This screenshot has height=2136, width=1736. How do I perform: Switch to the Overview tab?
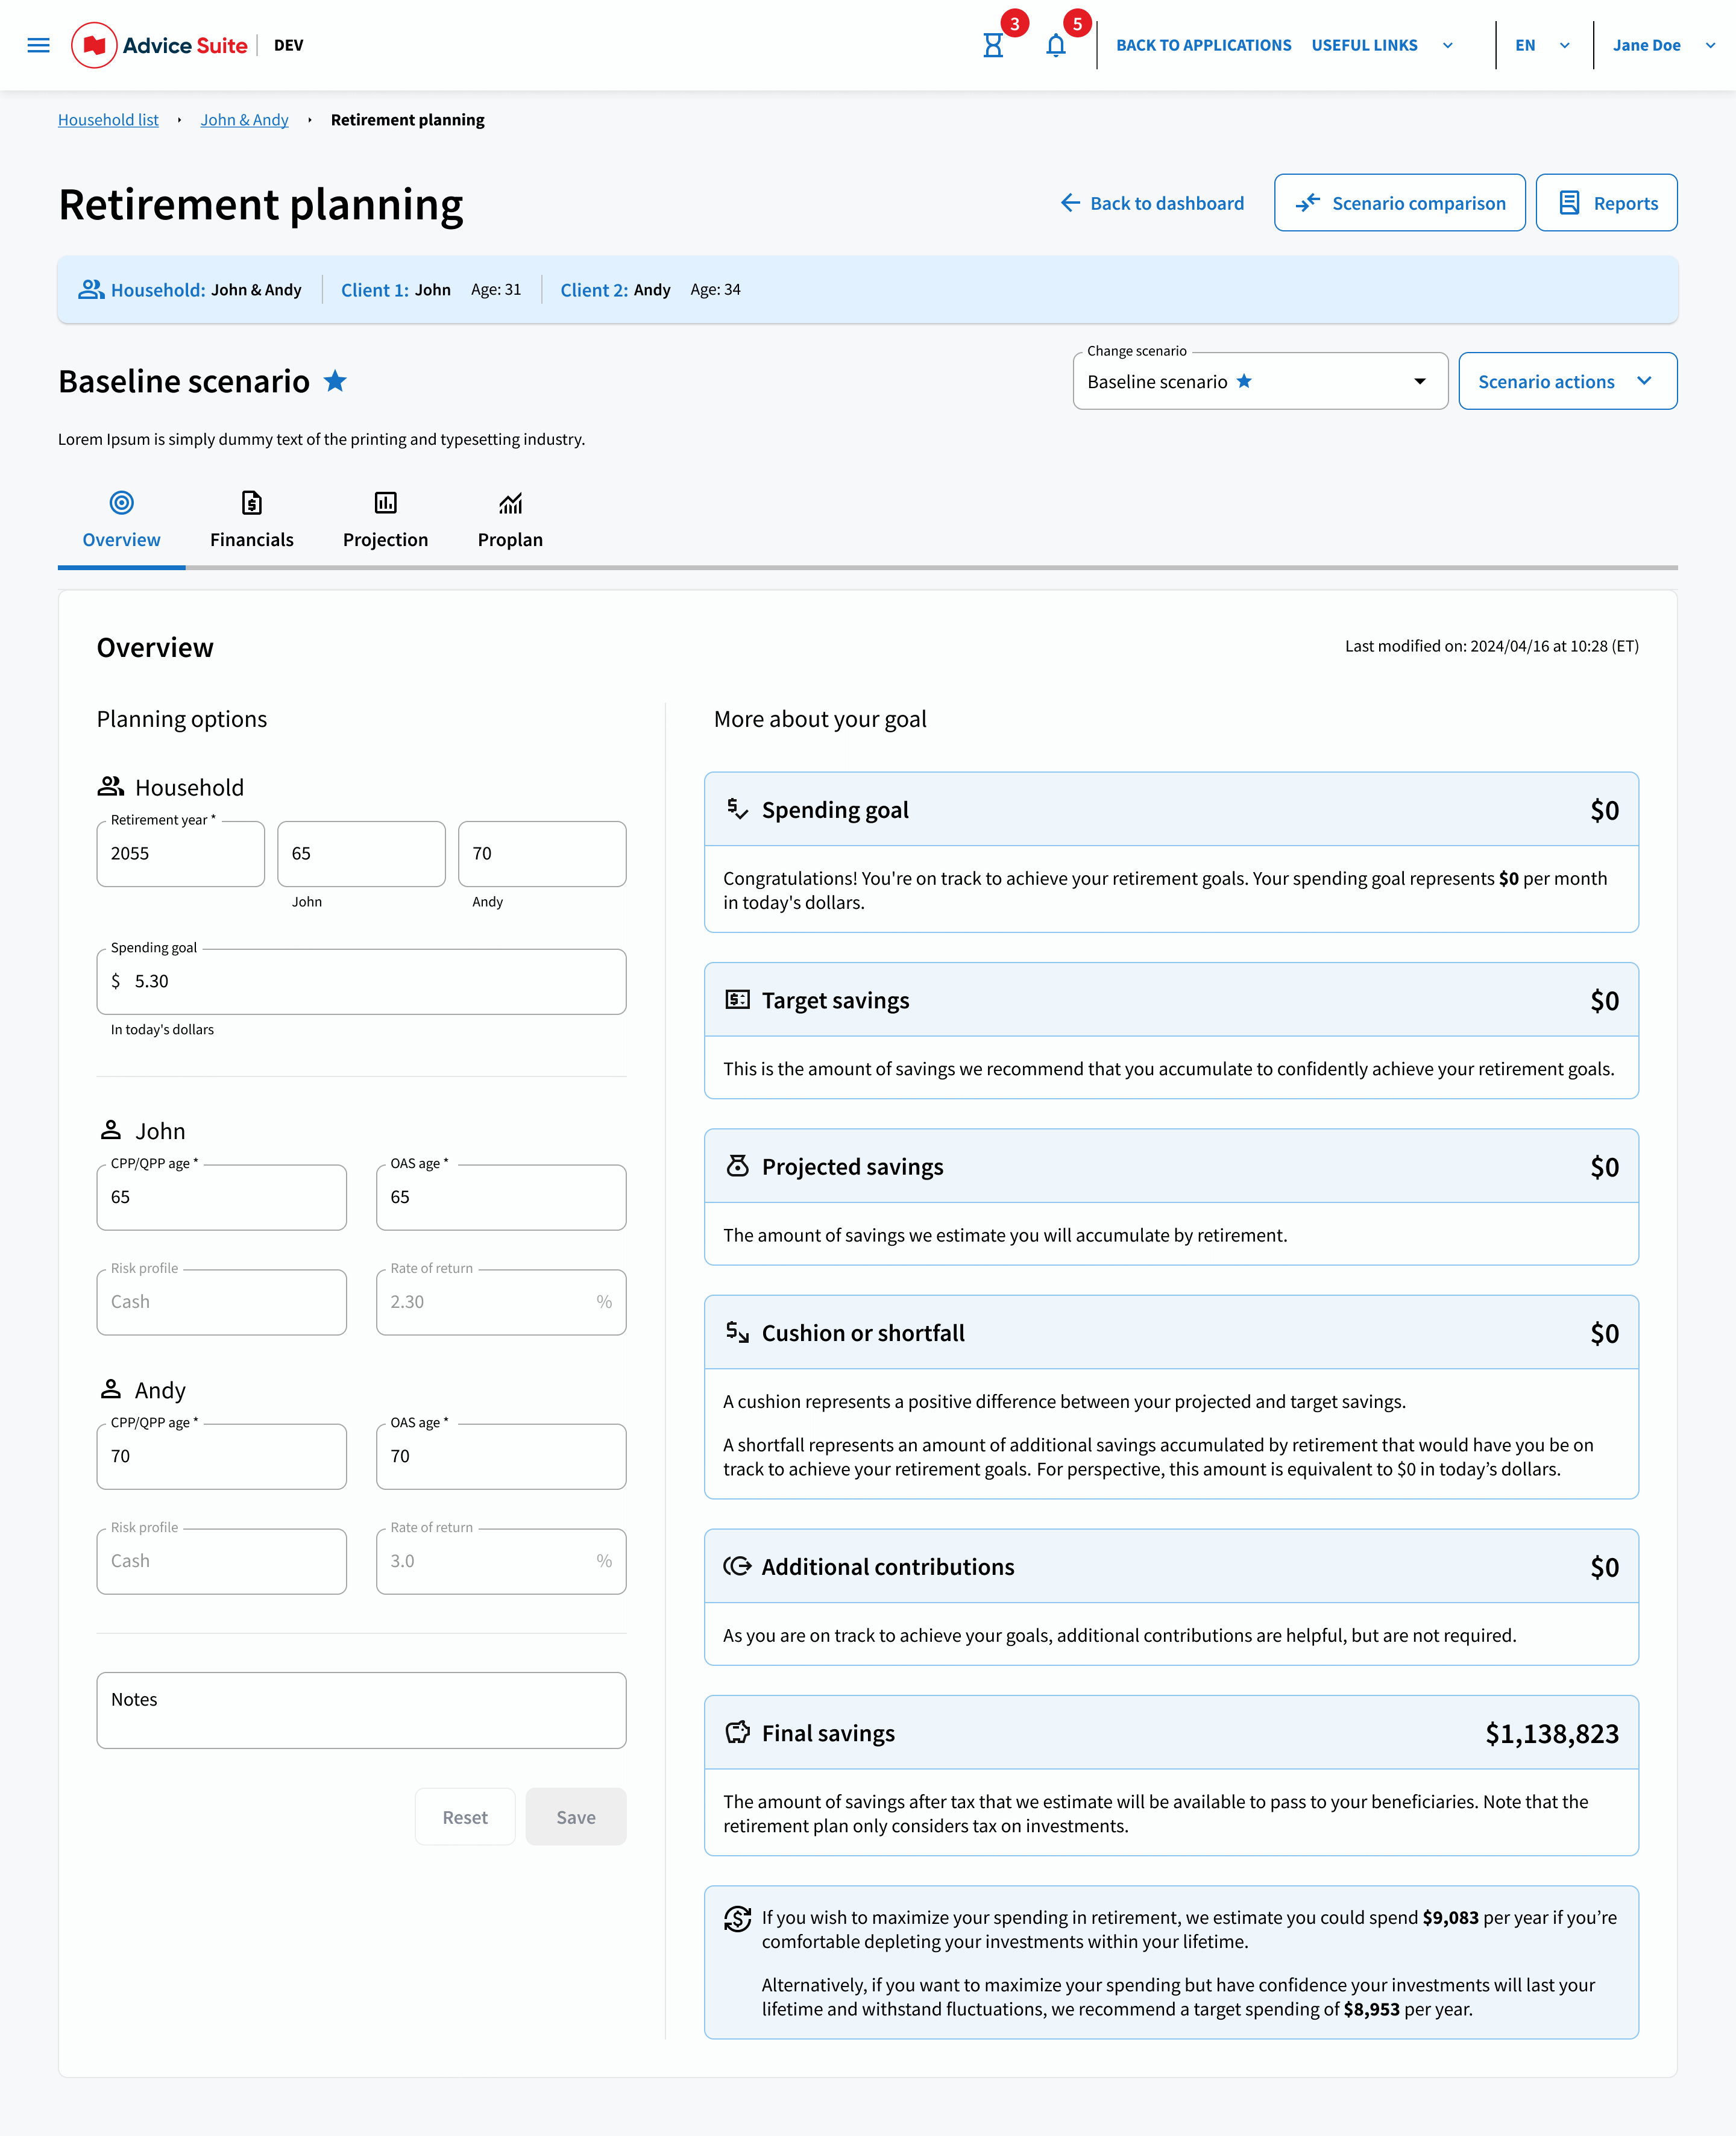[121, 520]
